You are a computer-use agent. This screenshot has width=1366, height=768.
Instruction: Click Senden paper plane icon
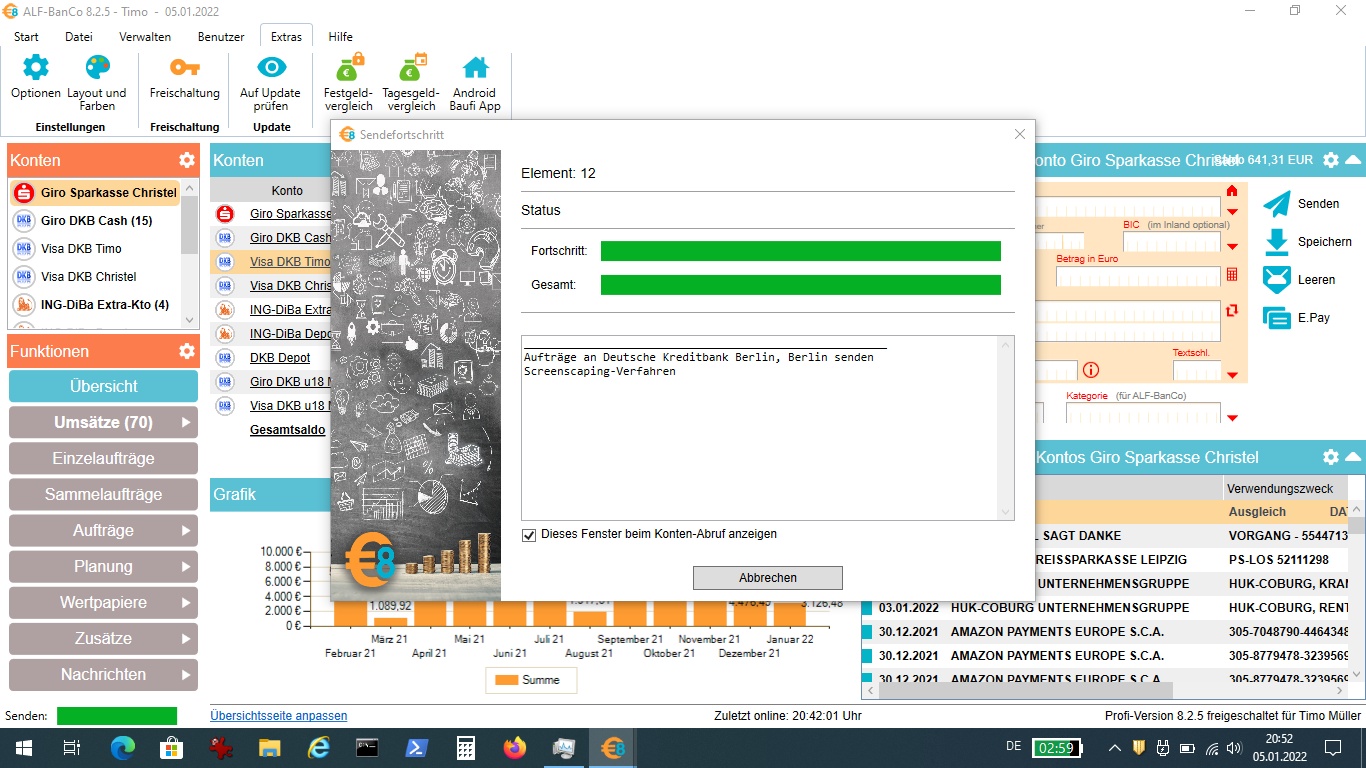pyautogui.click(x=1277, y=204)
